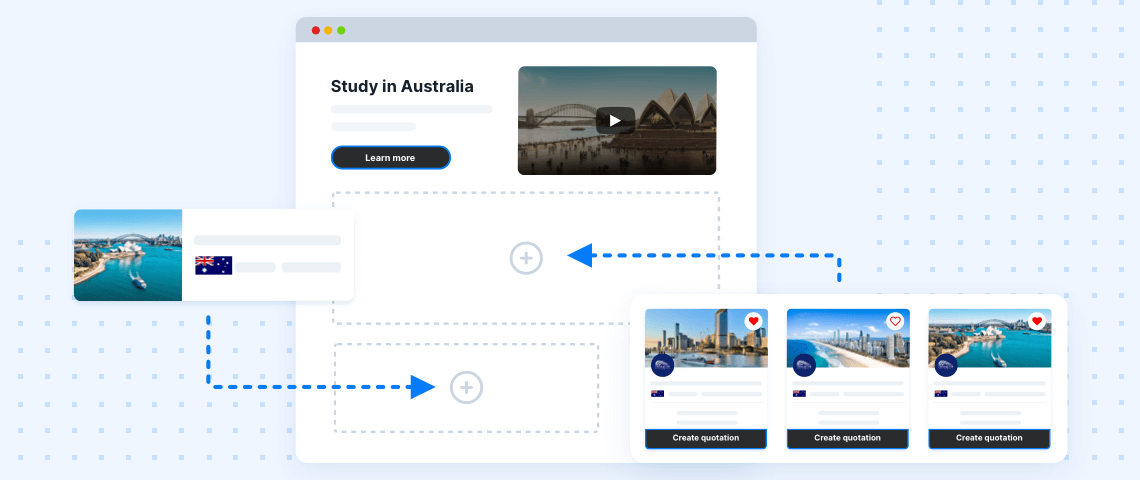Click the green window maximize dot
The image size is (1140, 480).
click(x=341, y=31)
